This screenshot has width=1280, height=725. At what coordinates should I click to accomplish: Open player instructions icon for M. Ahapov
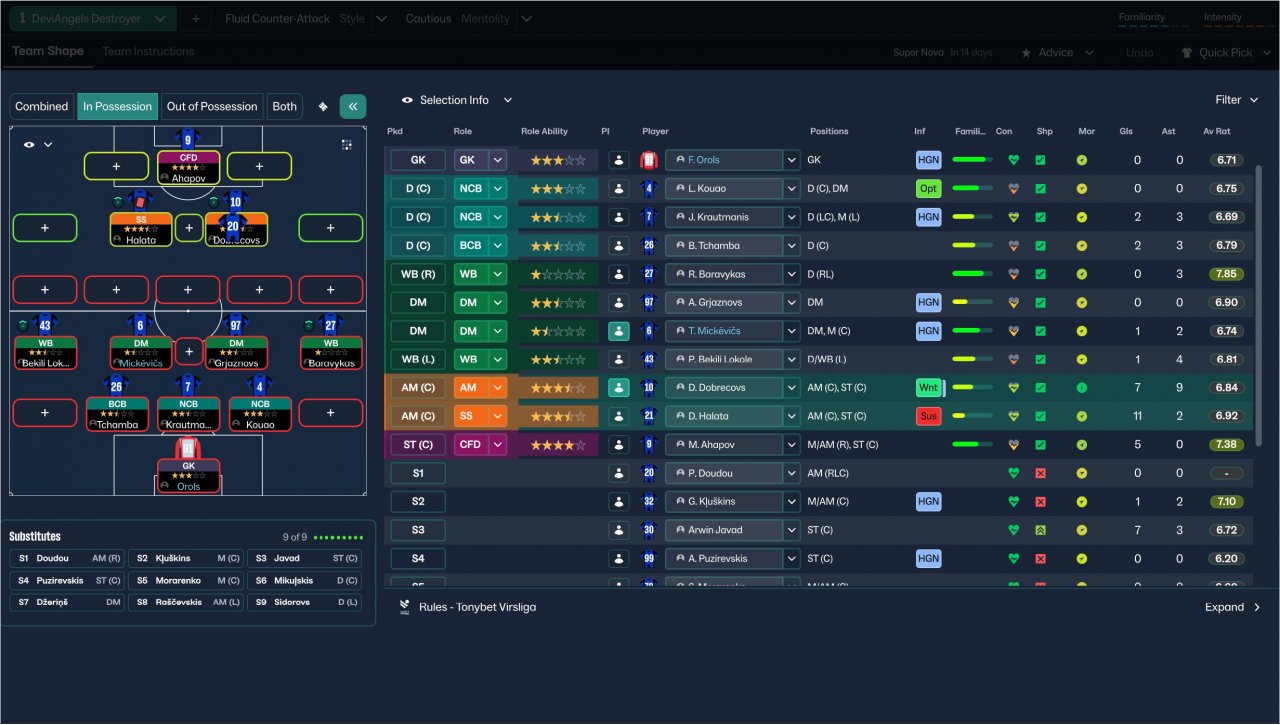pos(619,445)
